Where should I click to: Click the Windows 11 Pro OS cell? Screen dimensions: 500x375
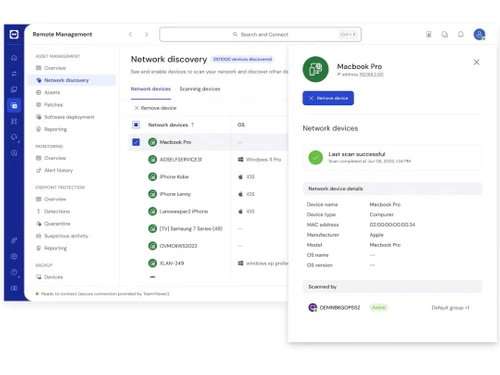point(259,159)
